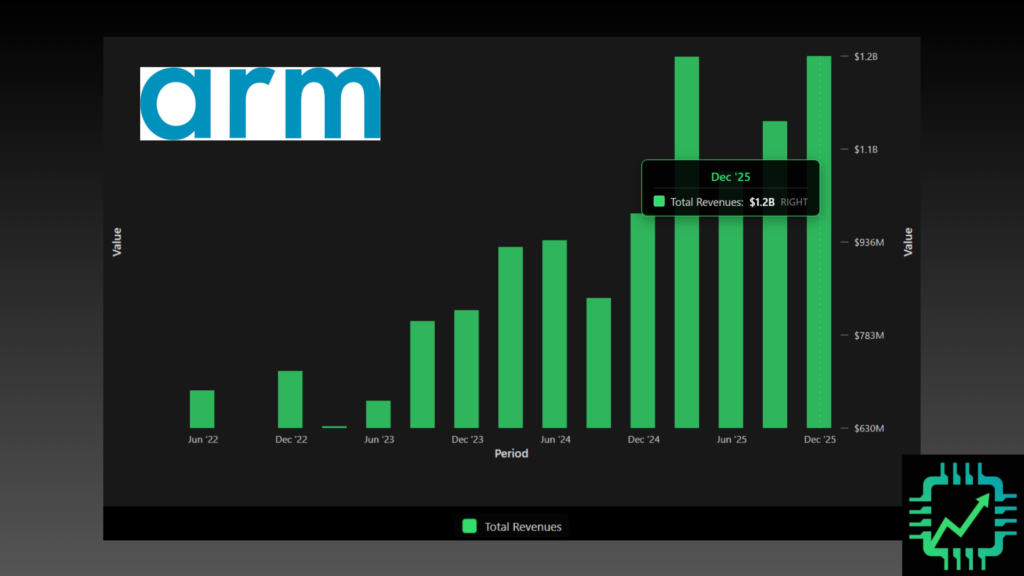
Task: Click the Period axis title
Action: point(511,453)
